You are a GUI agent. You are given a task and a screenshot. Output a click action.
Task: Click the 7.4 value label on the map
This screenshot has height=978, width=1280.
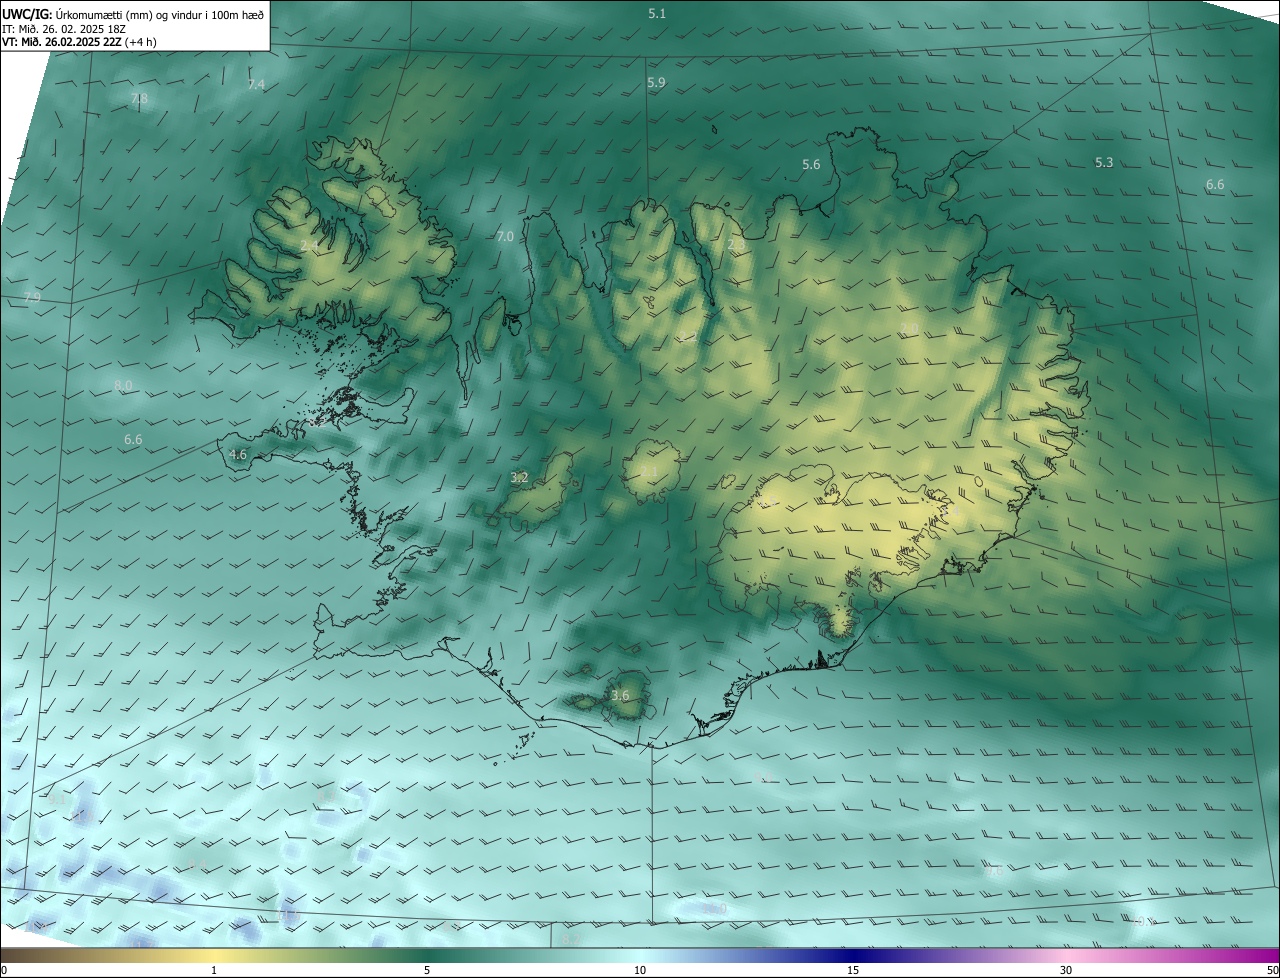click(x=256, y=85)
